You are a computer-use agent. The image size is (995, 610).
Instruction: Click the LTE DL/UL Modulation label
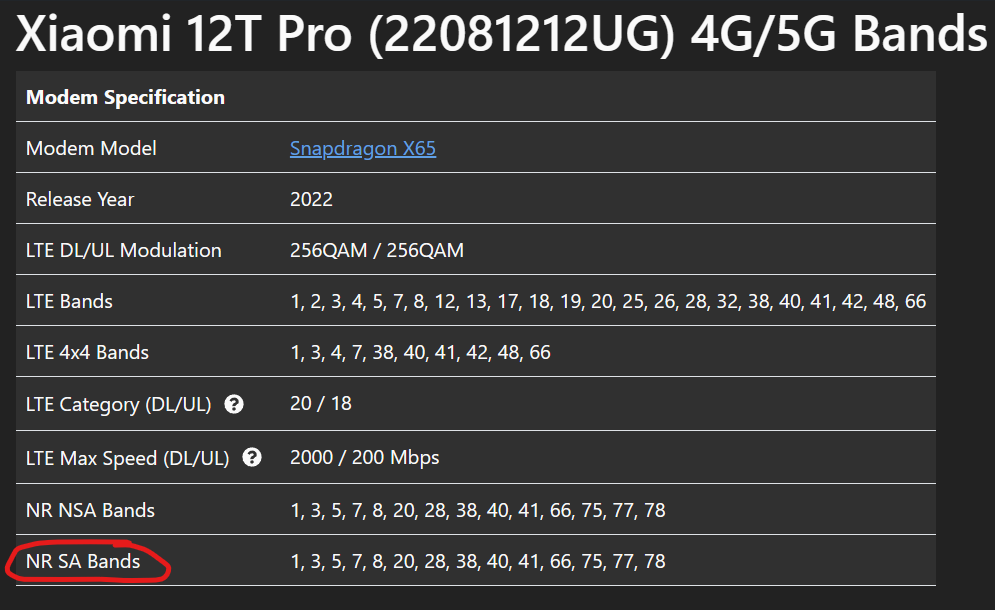(124, 250)
